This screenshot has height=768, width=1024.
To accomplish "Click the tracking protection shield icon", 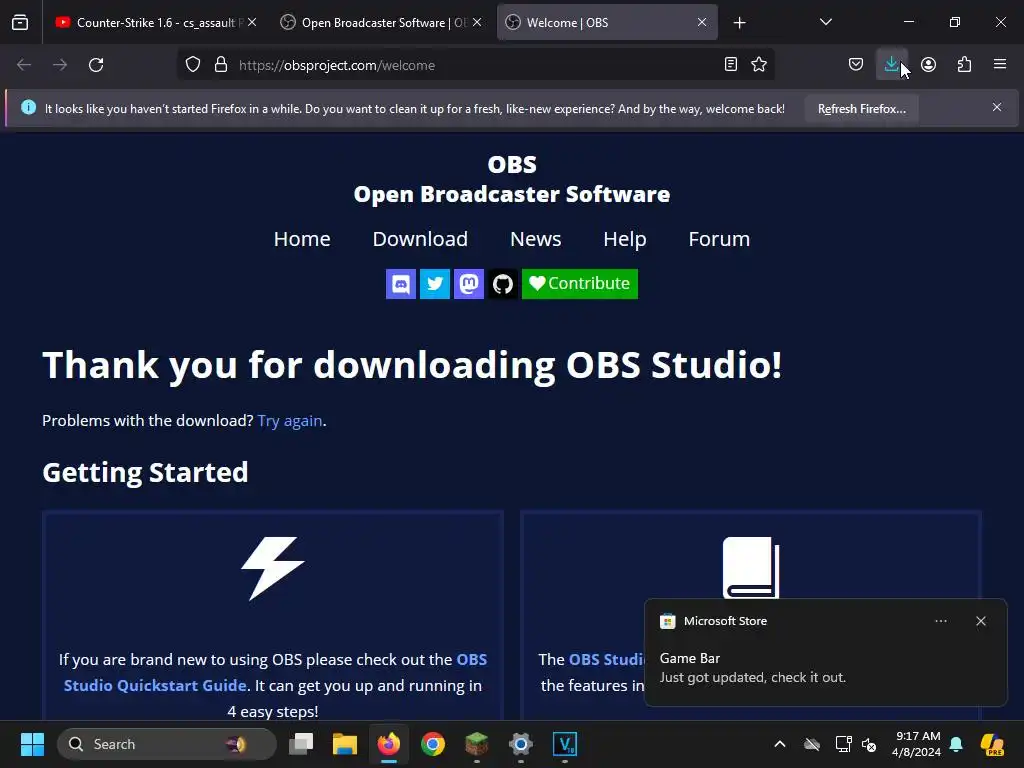I will click(193, 65).
